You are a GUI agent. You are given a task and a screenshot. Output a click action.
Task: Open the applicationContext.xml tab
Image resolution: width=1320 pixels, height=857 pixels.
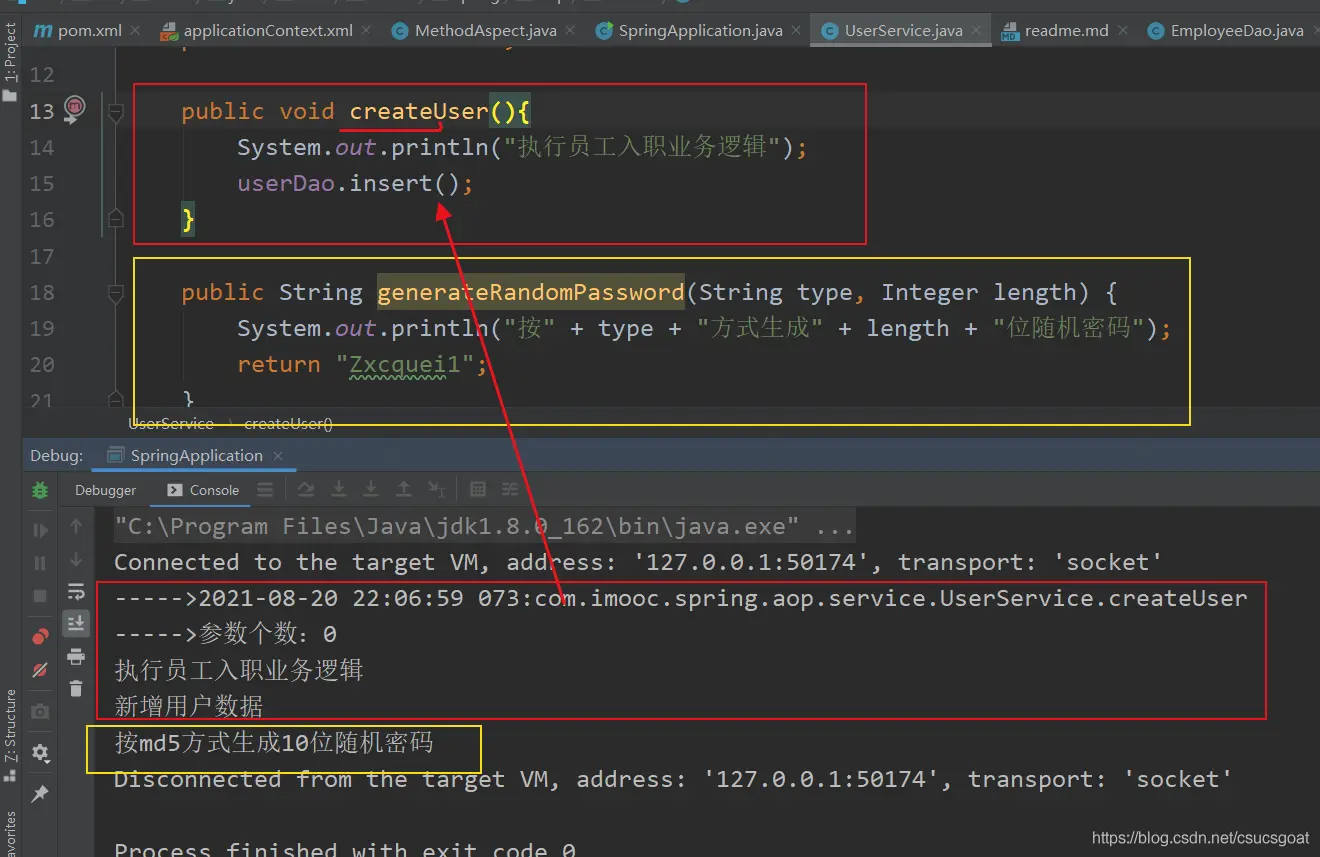click(x=268, y=30)
